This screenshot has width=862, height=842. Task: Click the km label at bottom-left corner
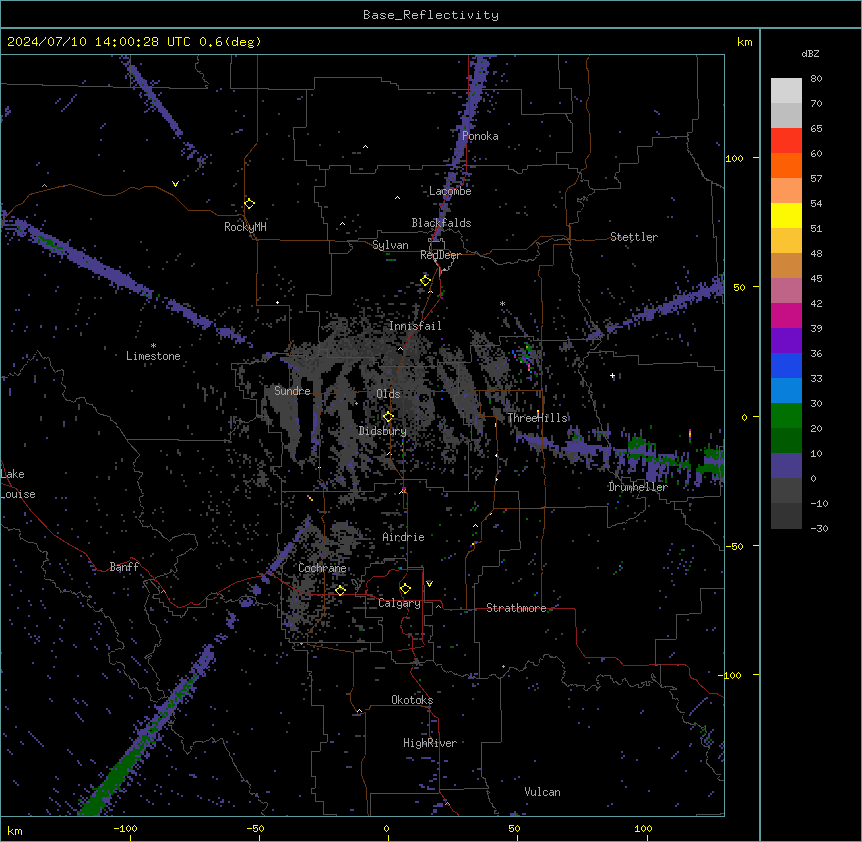[15, 830]
